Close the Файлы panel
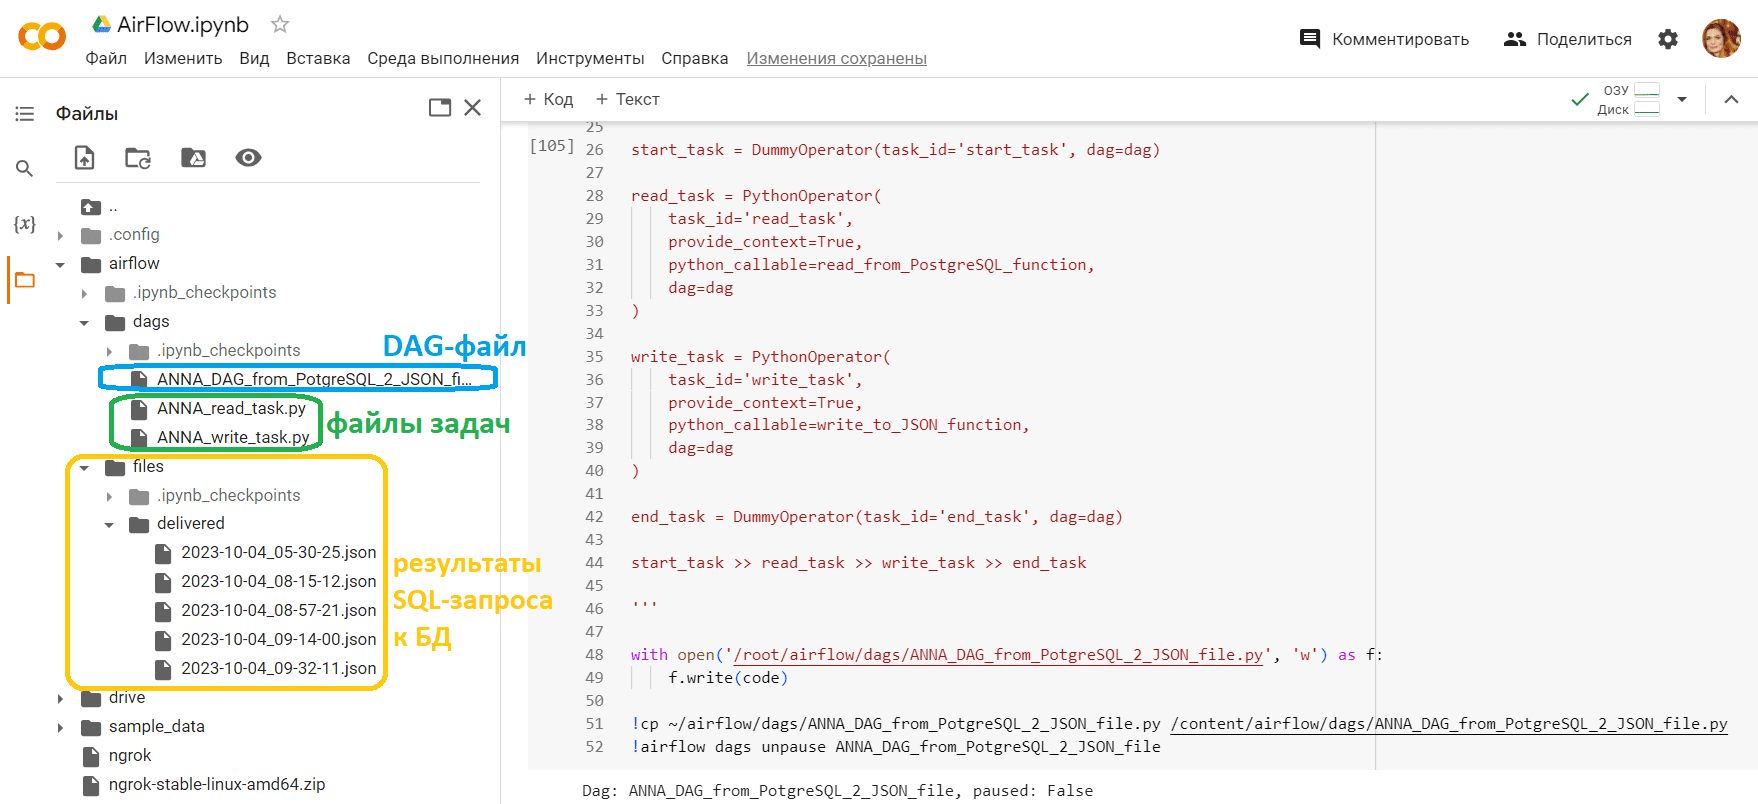Viewport: 1758px width, 804px height. [x=473, y=108]
